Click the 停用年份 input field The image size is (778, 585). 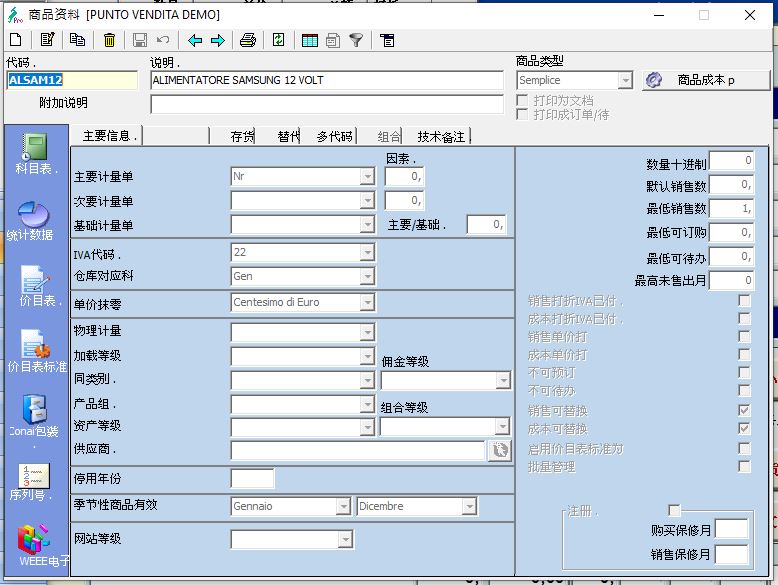[252, 478]
